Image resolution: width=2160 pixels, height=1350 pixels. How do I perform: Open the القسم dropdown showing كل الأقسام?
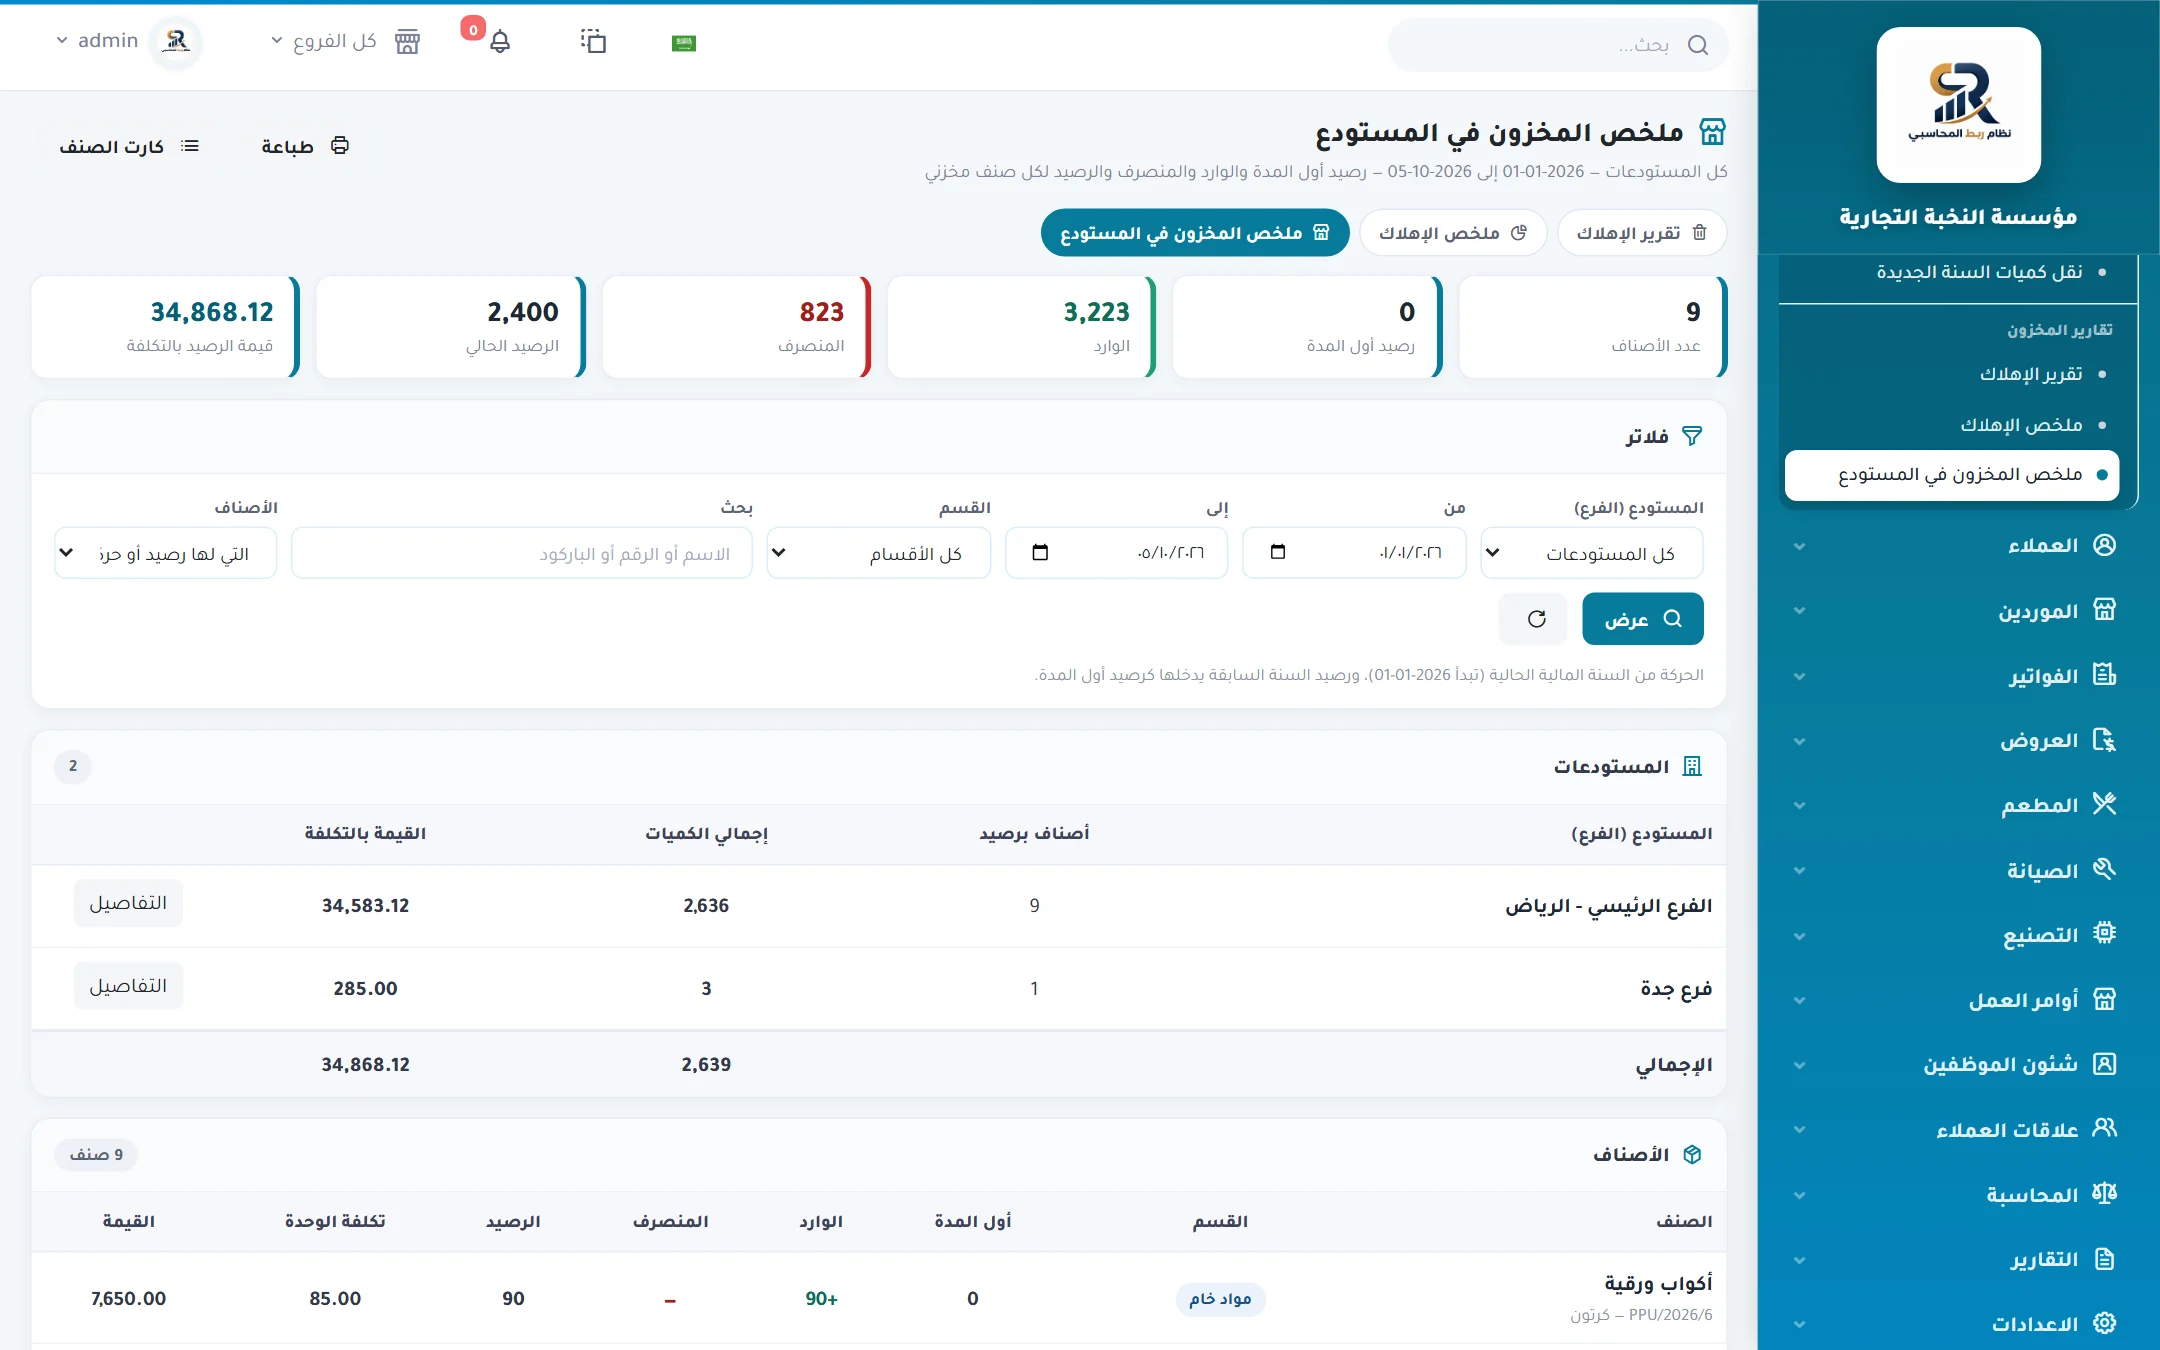878,553
